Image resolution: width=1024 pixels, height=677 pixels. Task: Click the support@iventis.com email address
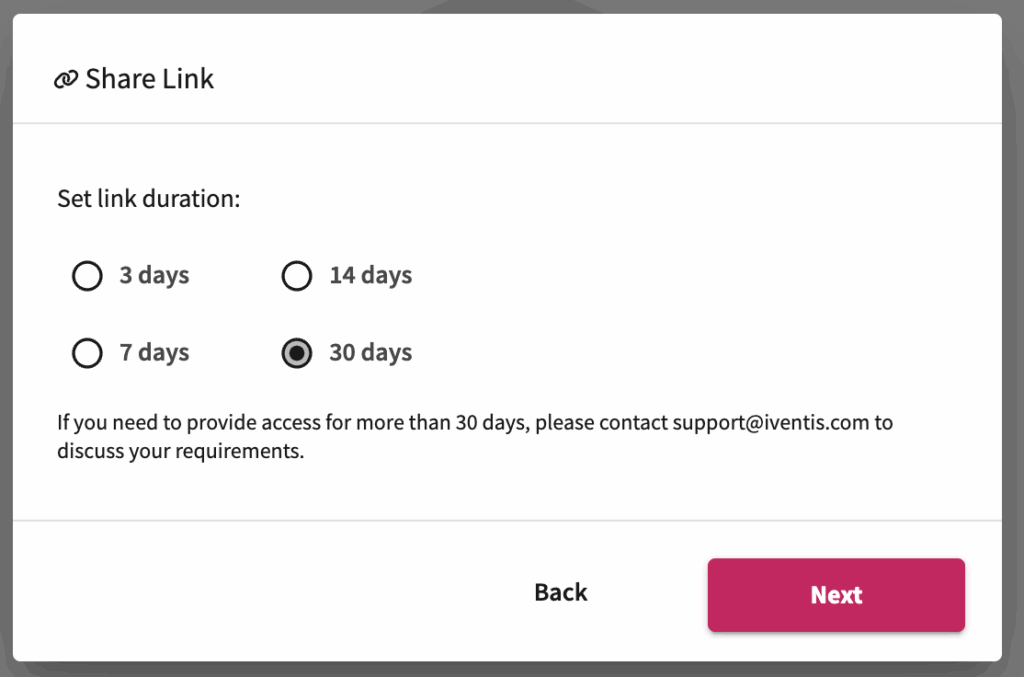(x=770, y=422)
